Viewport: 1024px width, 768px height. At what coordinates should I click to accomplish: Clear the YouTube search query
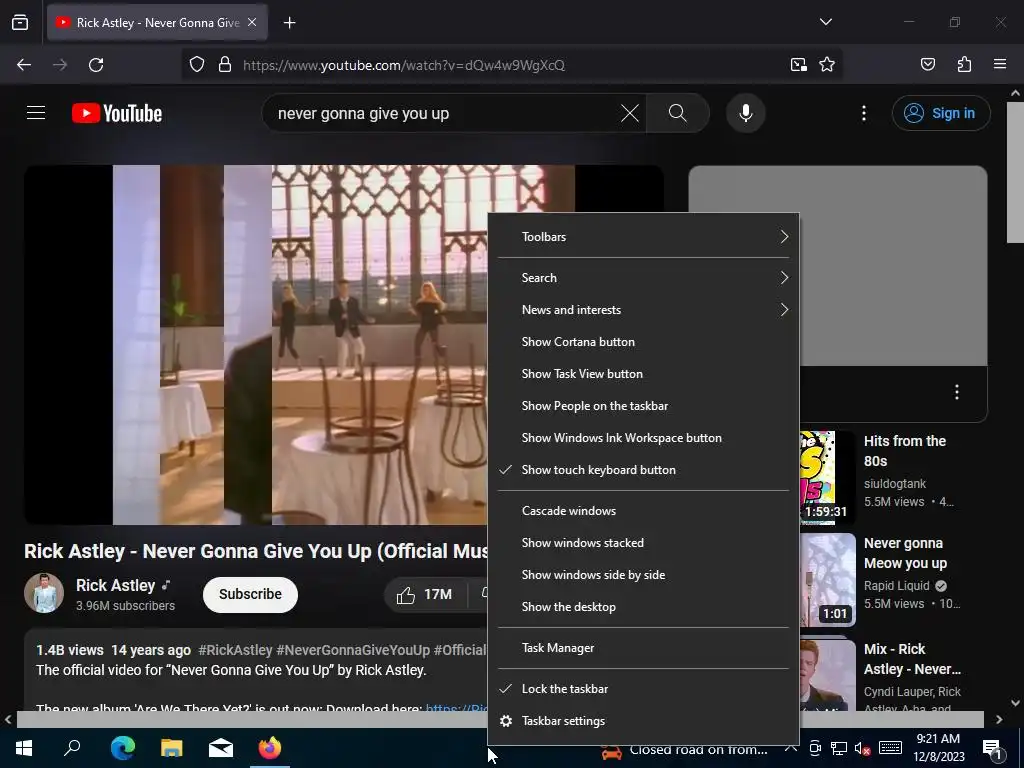[x=630, y=113]
